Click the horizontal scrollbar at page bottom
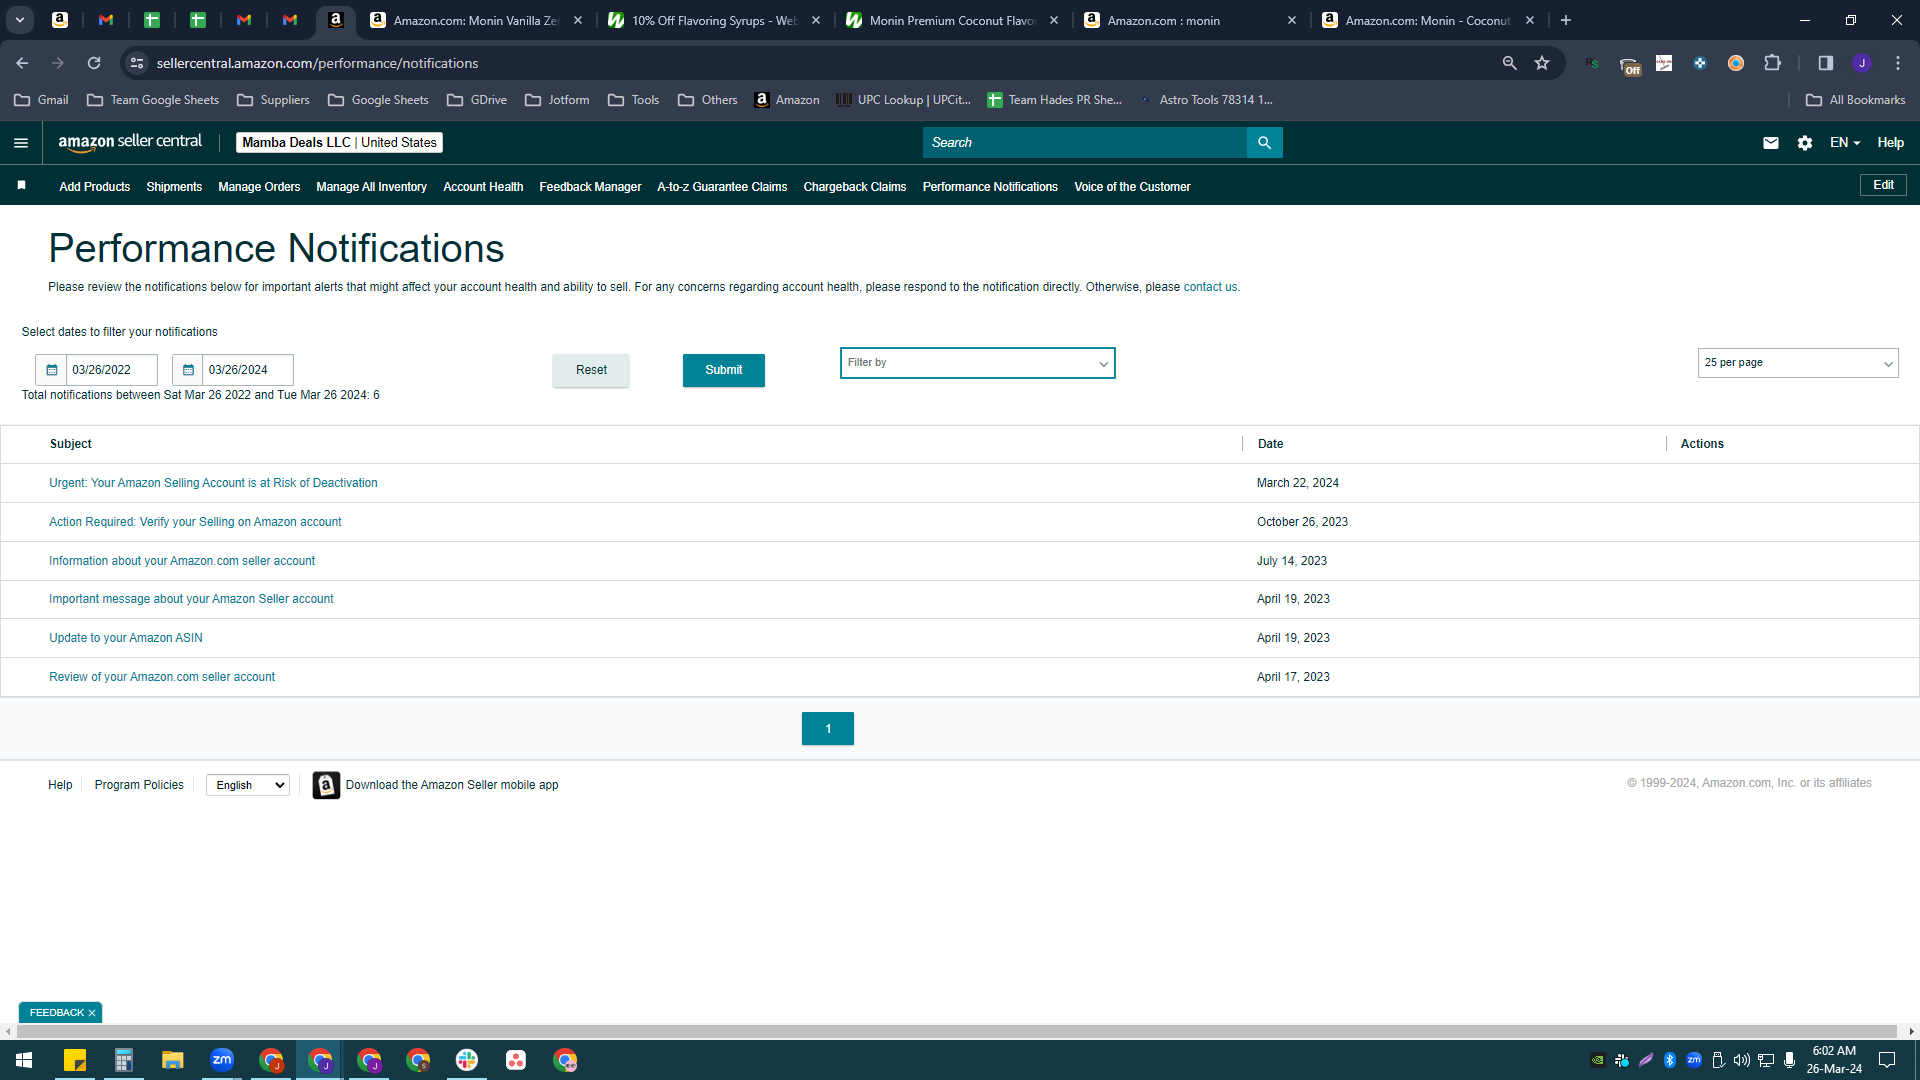This screenshot has width=1920, height=1080. coord(955,1031)
